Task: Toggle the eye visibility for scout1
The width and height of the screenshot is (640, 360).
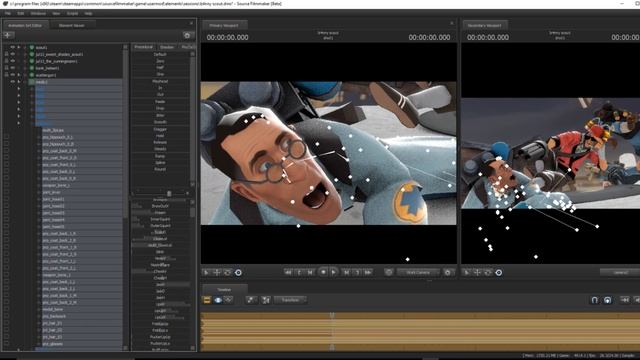Action: tap(13, 47)
